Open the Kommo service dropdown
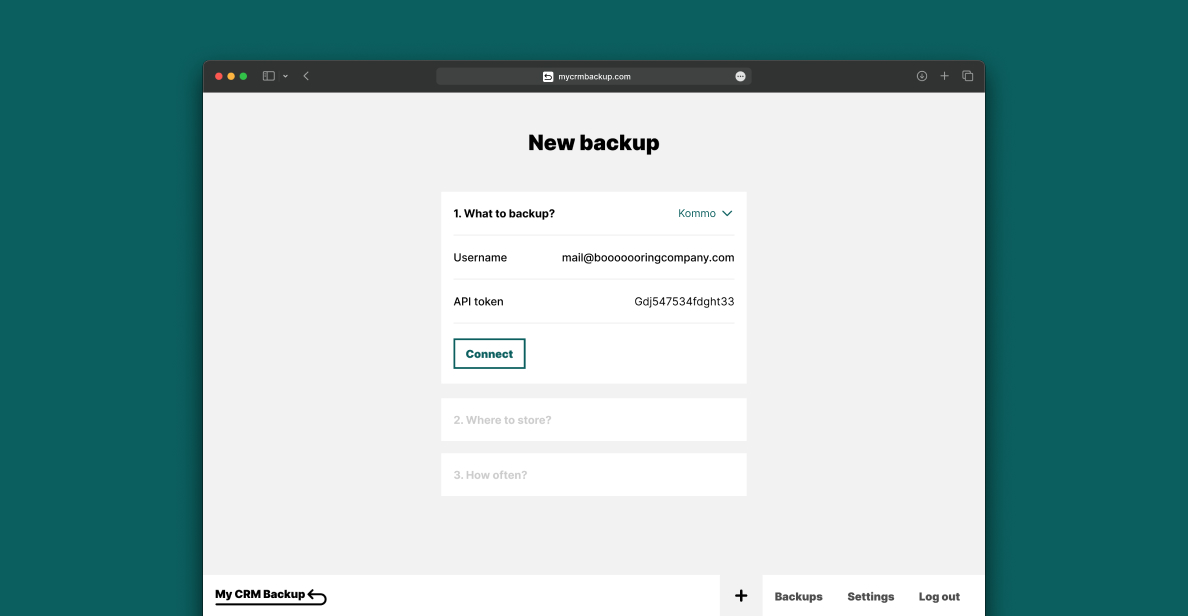Viewport: 1188px width, 616px height. pyautogui.click(x=705, y=213)
